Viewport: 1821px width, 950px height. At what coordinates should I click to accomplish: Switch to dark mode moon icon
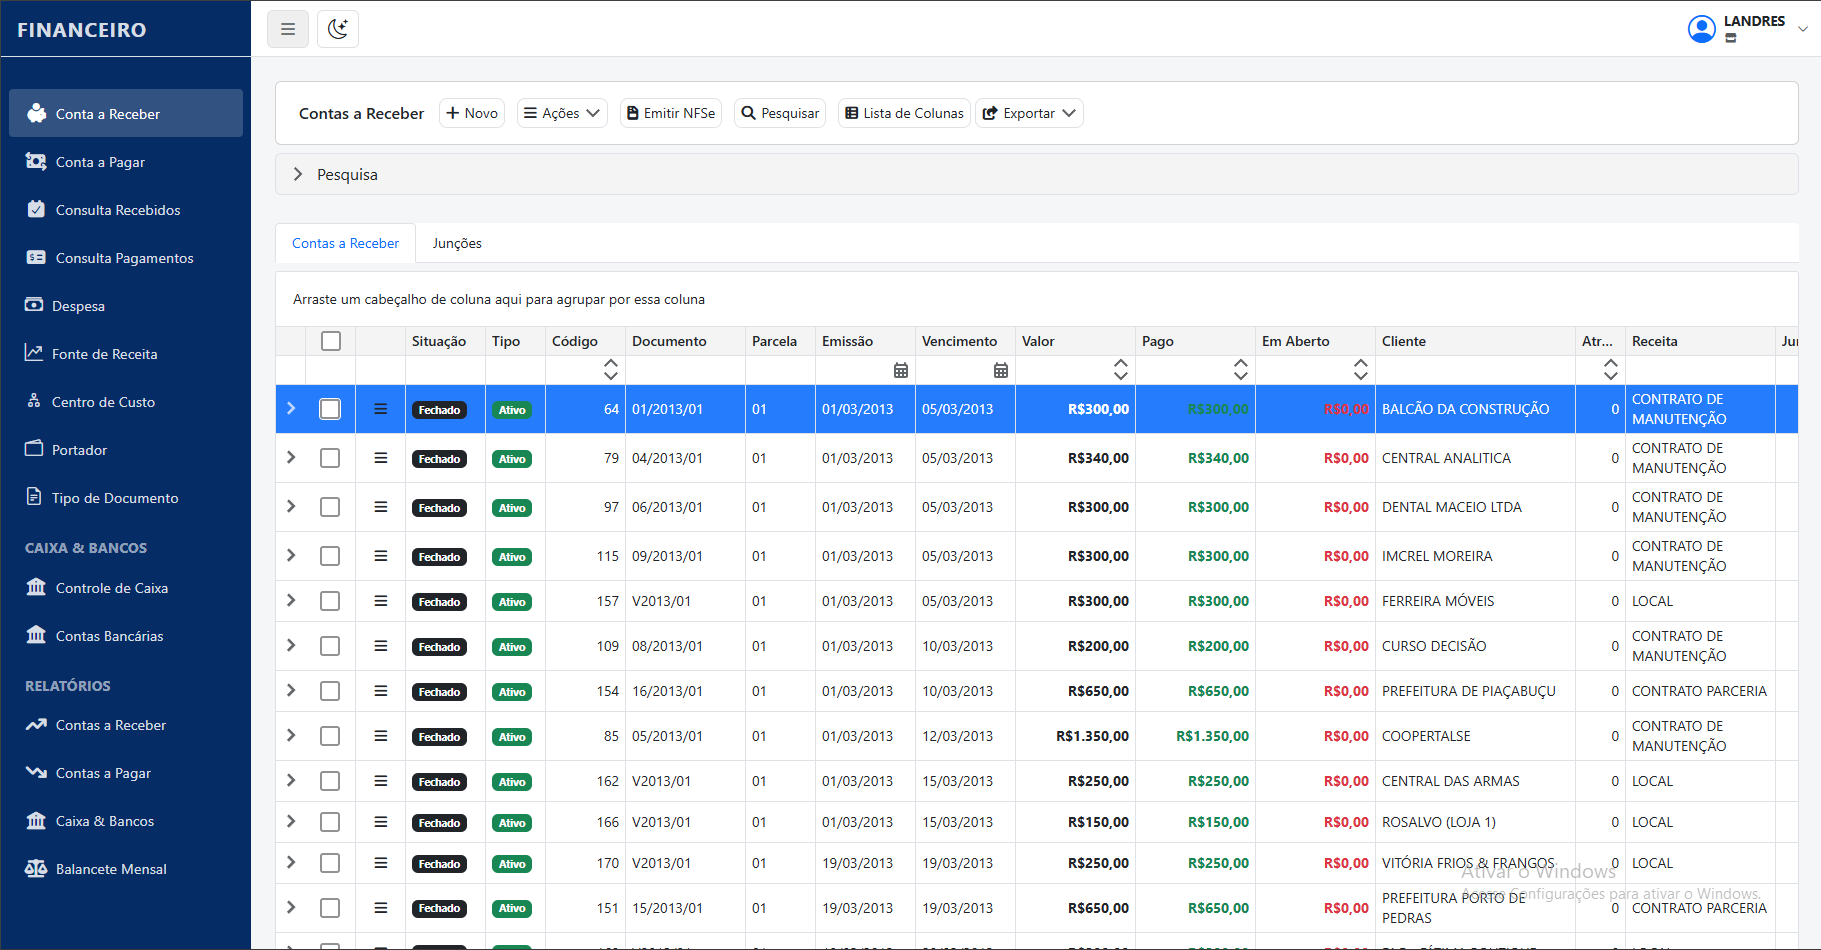(x=338, y=29)
